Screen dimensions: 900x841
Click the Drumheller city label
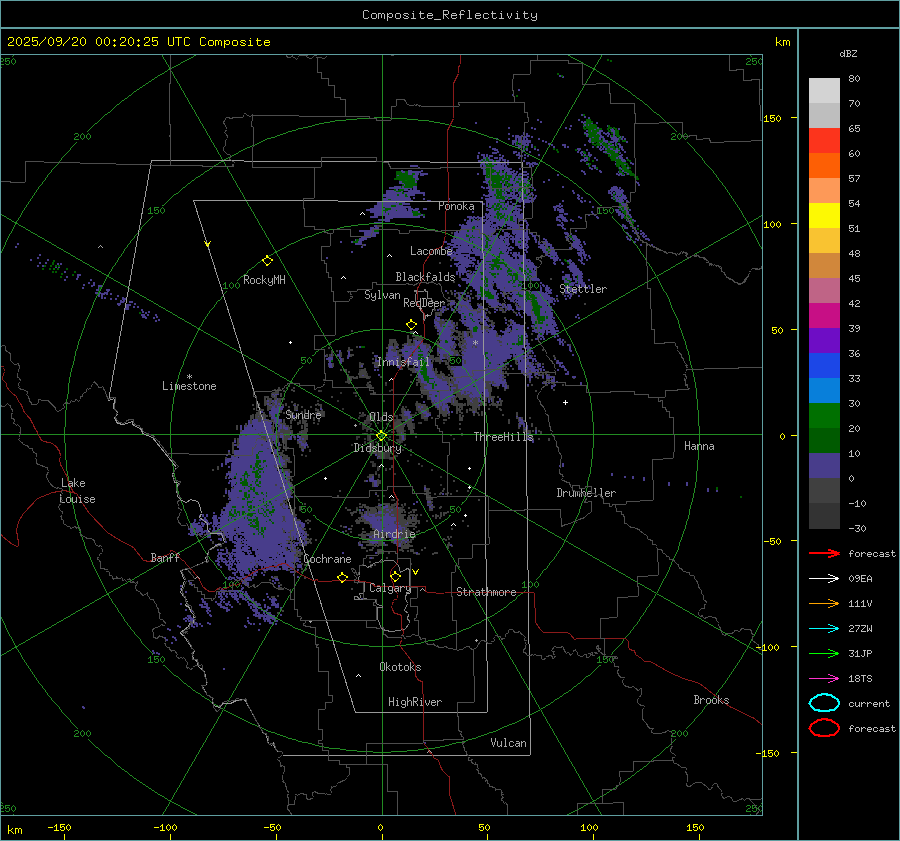(586, 493)
